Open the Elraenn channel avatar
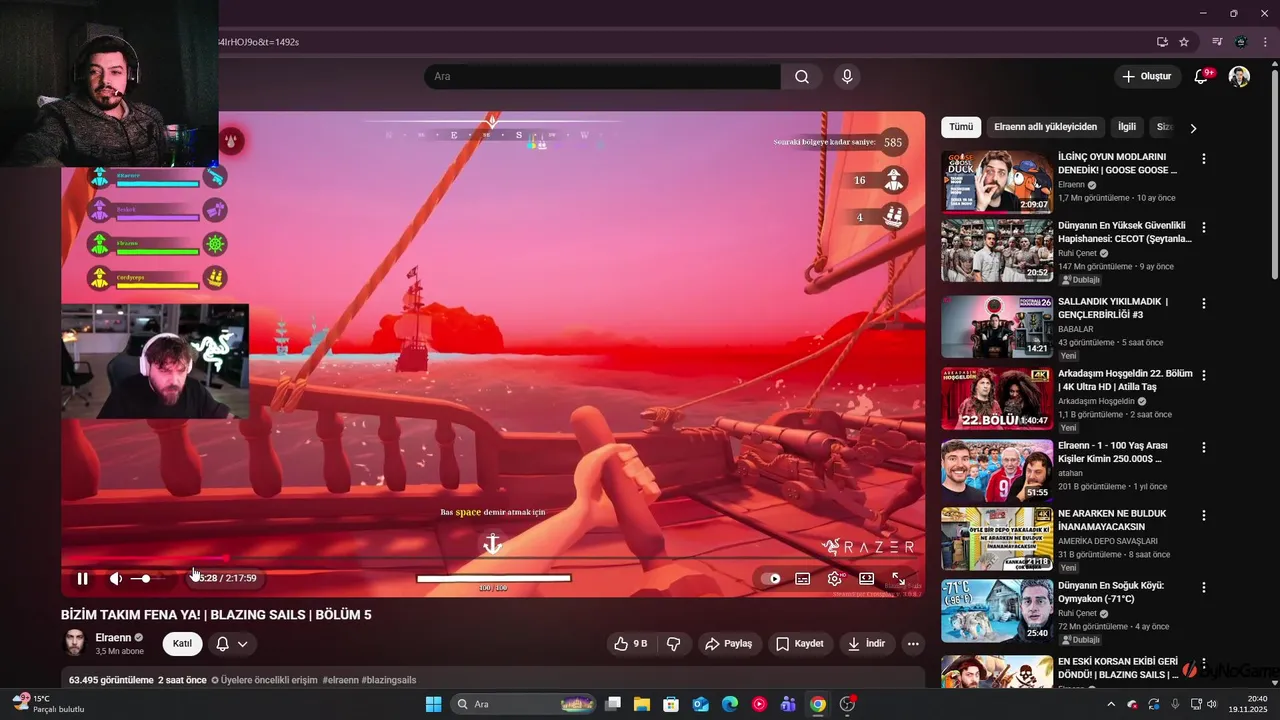The width and height of the screenshot is (1280, 720). point(75,643)
